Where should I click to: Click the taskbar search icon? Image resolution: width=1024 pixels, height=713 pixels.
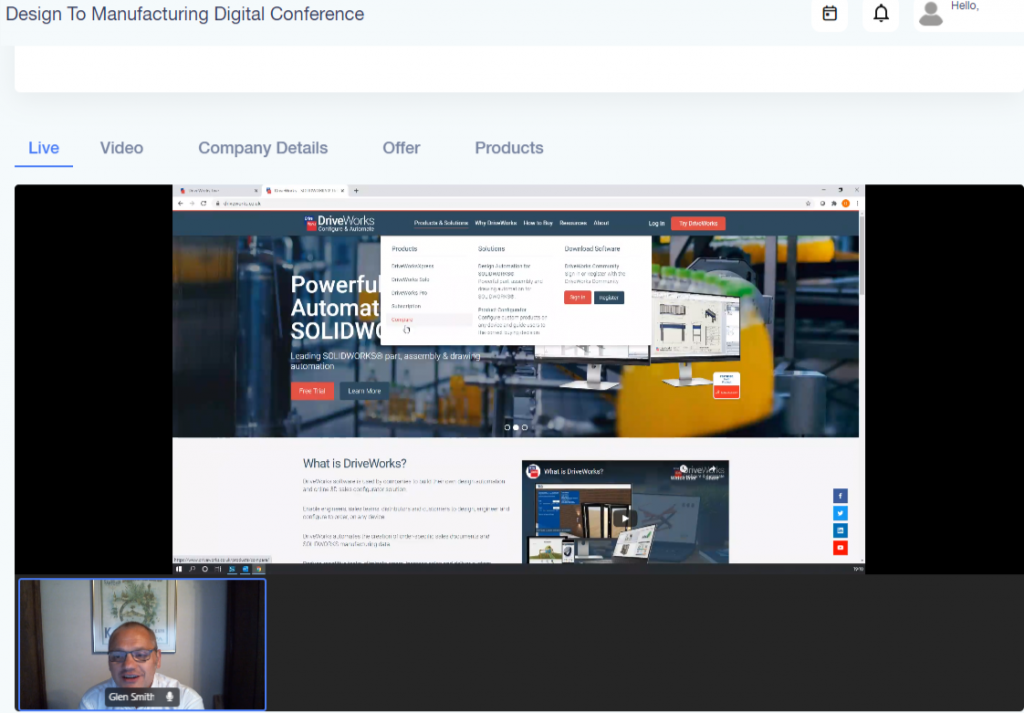tap(192, 569)
